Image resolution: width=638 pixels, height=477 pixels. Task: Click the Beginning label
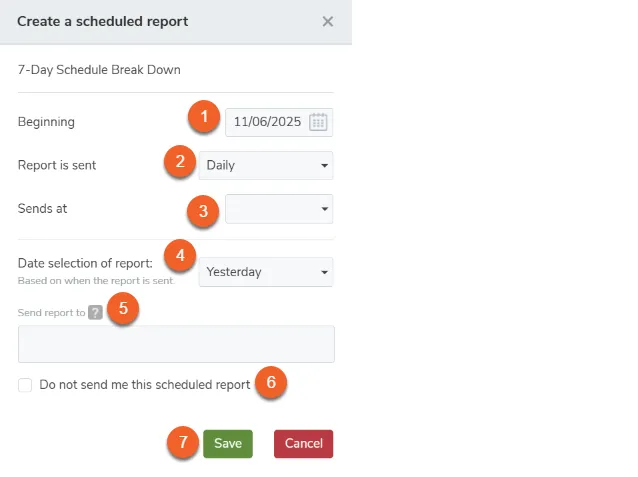tap(46, 122)
